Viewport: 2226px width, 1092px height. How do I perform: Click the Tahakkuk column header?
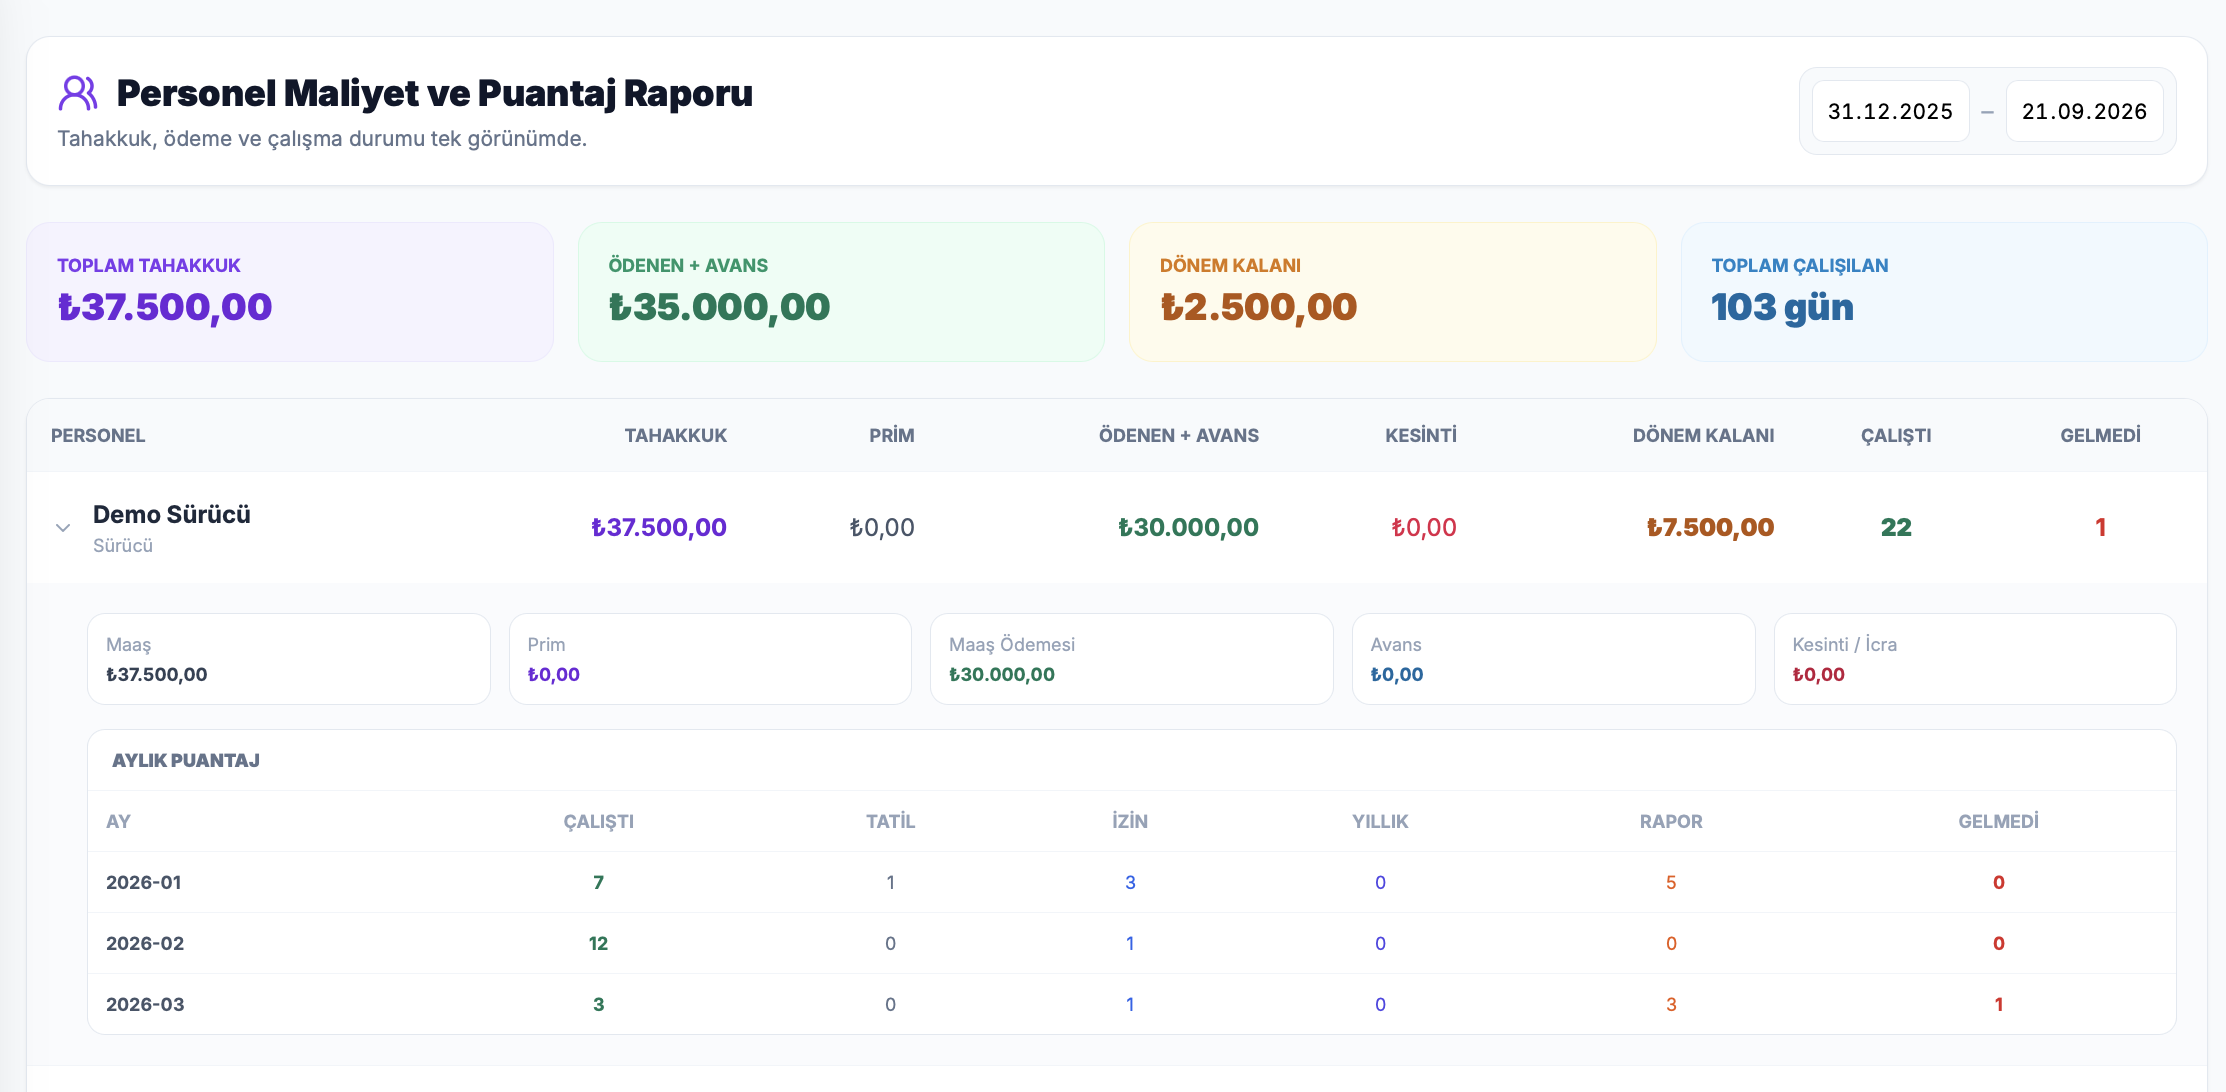676,436
